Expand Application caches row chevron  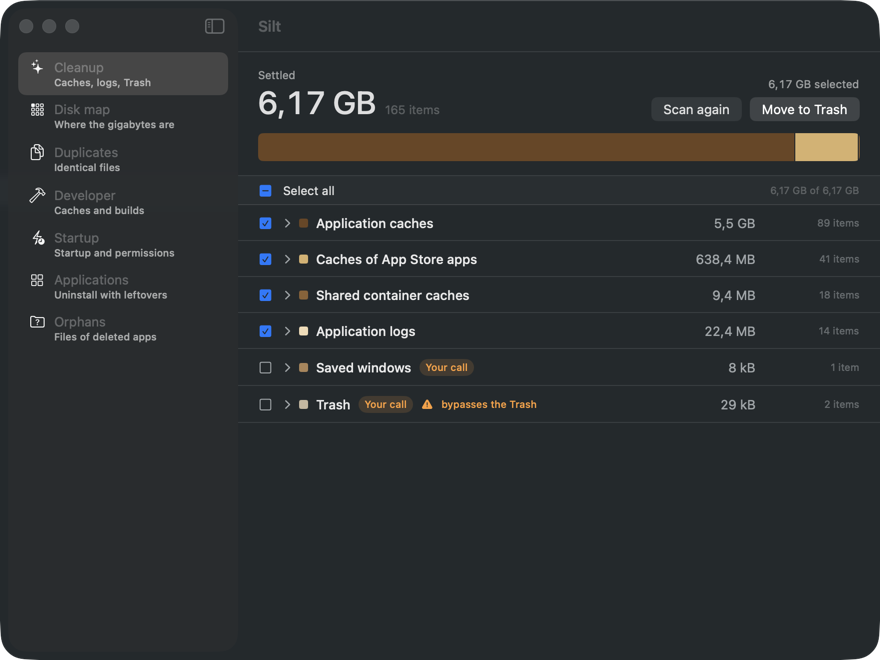pyautogui.click(x=287, y=223)
